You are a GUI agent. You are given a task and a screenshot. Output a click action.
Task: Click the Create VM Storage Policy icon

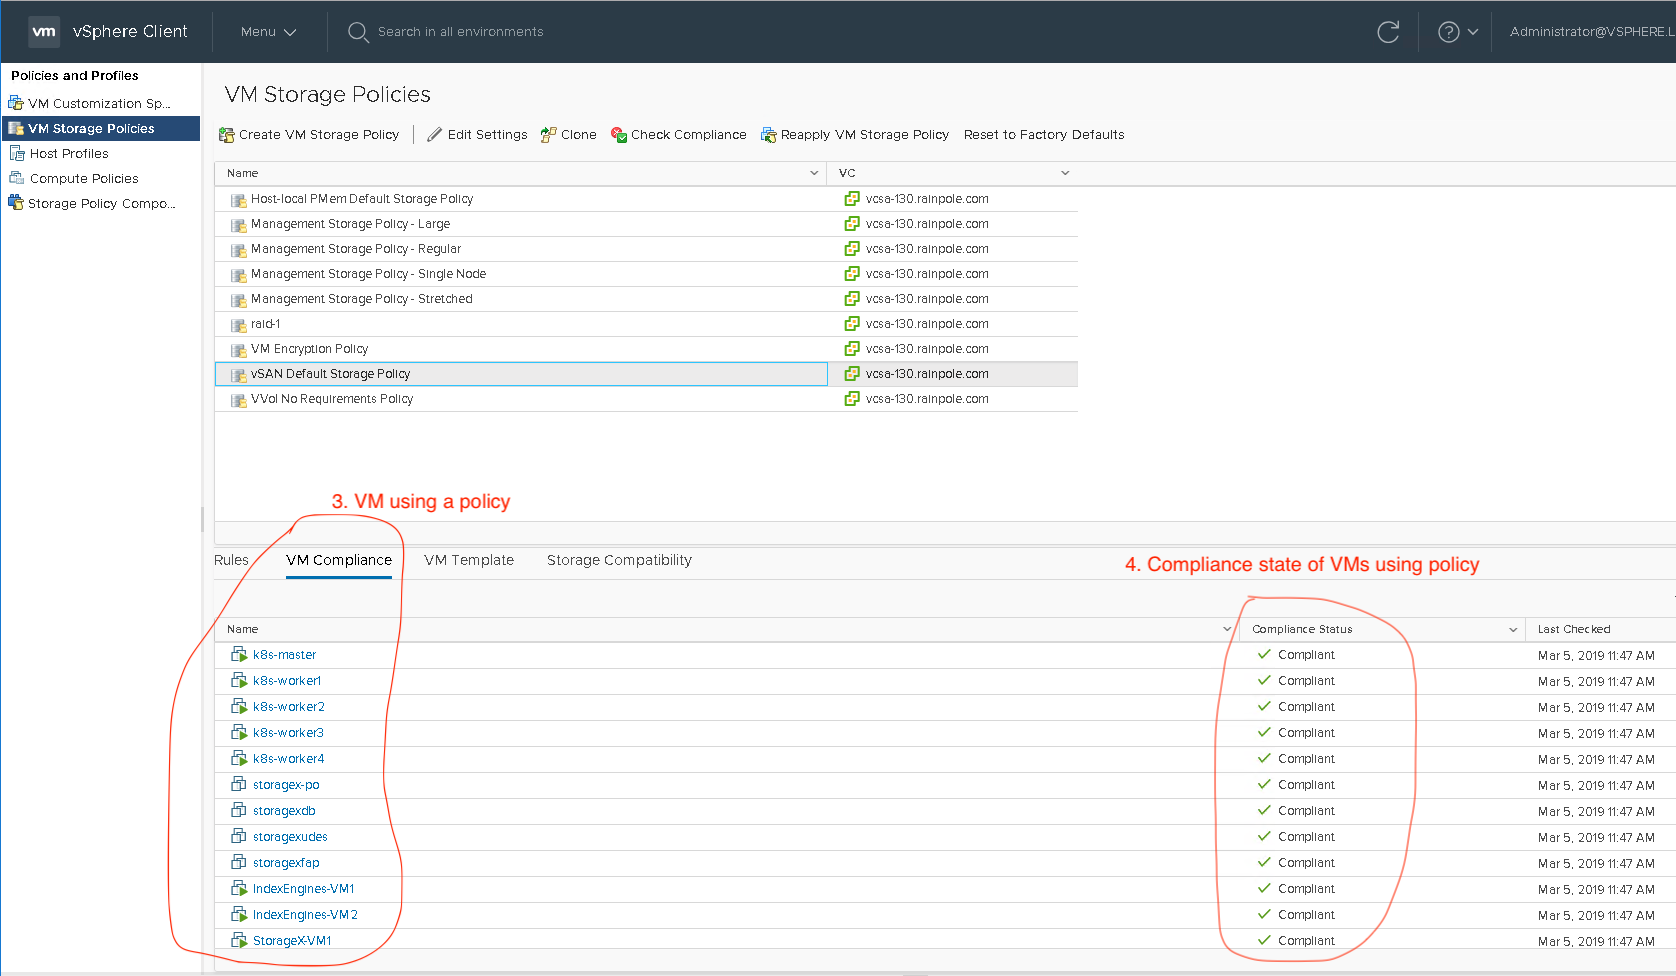[x=229, y=134]
